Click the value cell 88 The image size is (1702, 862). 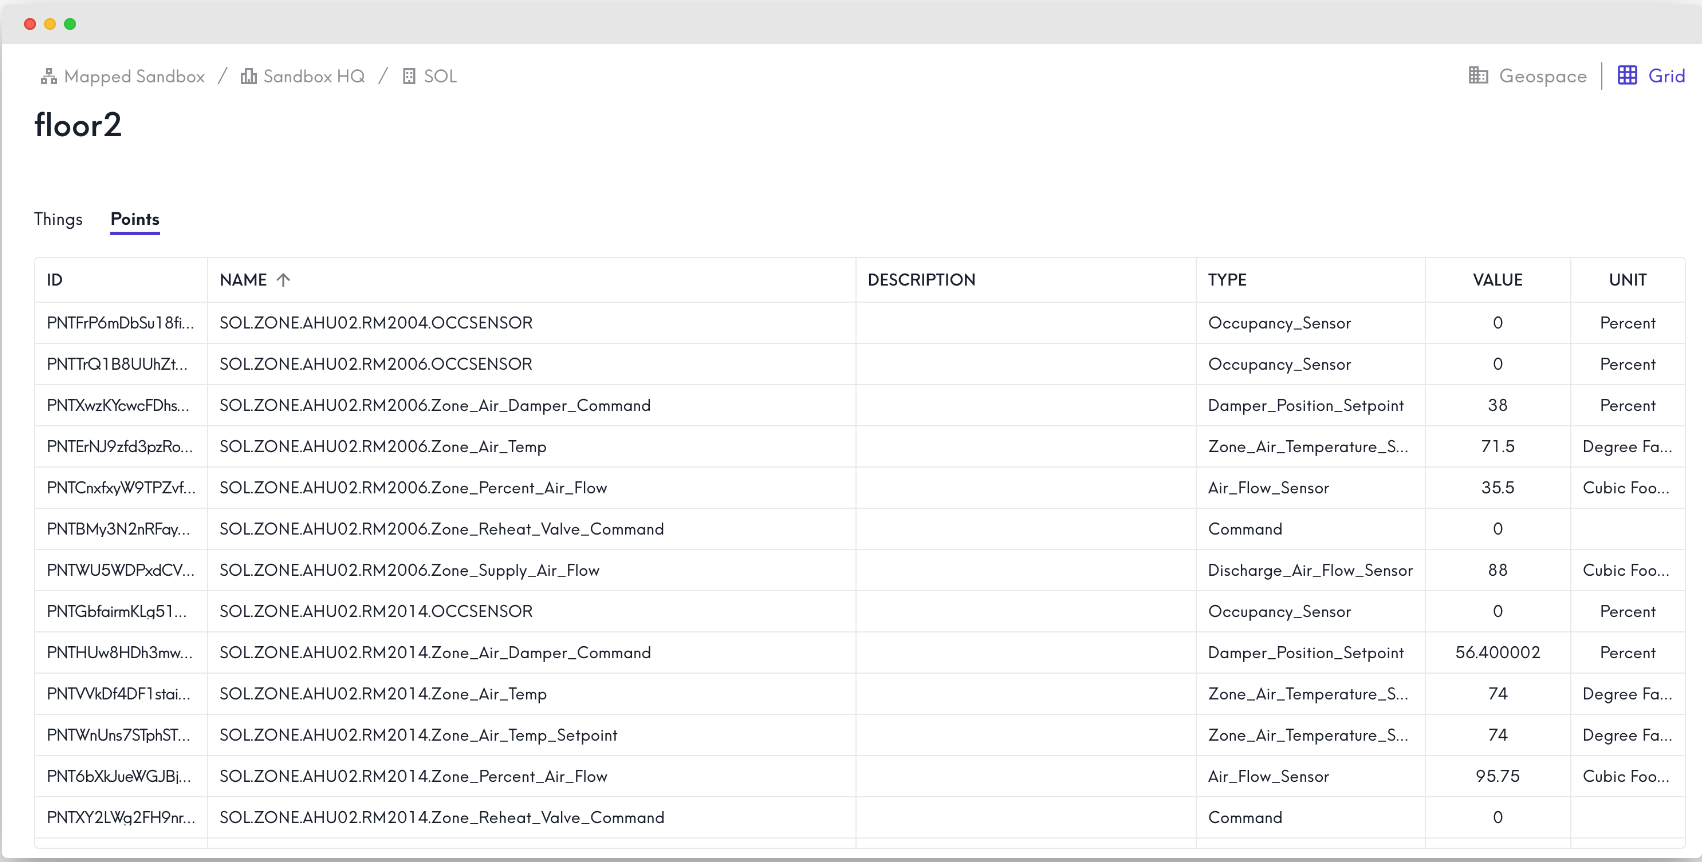[x=1498, y=570]
